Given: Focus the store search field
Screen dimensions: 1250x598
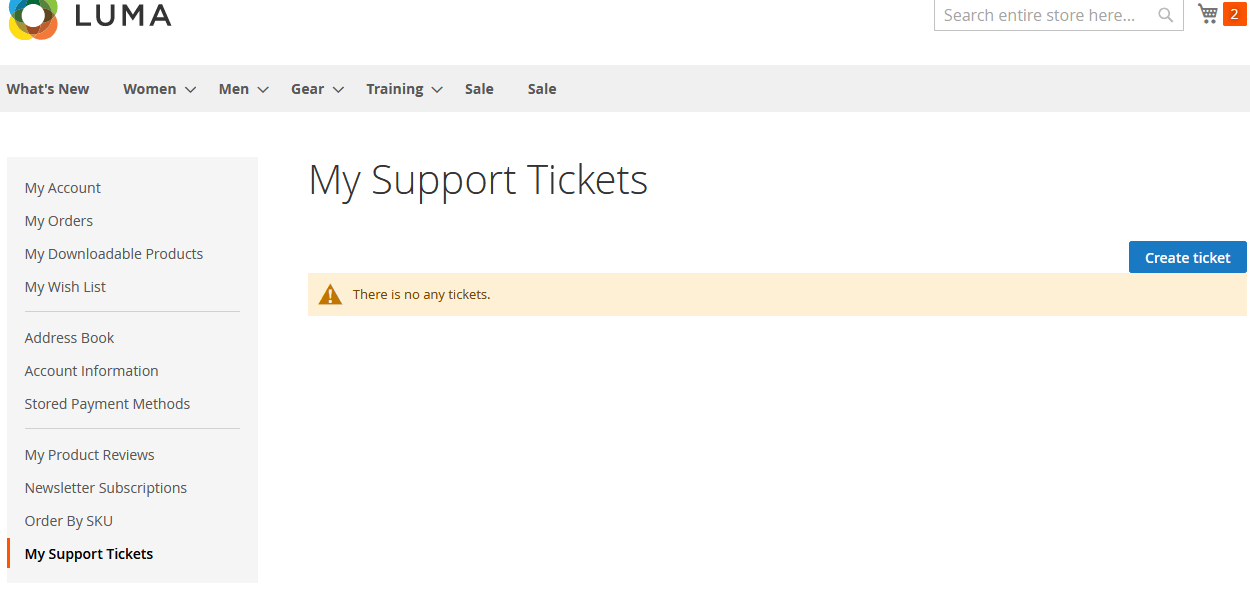Looking at the screenshot, I should coord(1040,15).
